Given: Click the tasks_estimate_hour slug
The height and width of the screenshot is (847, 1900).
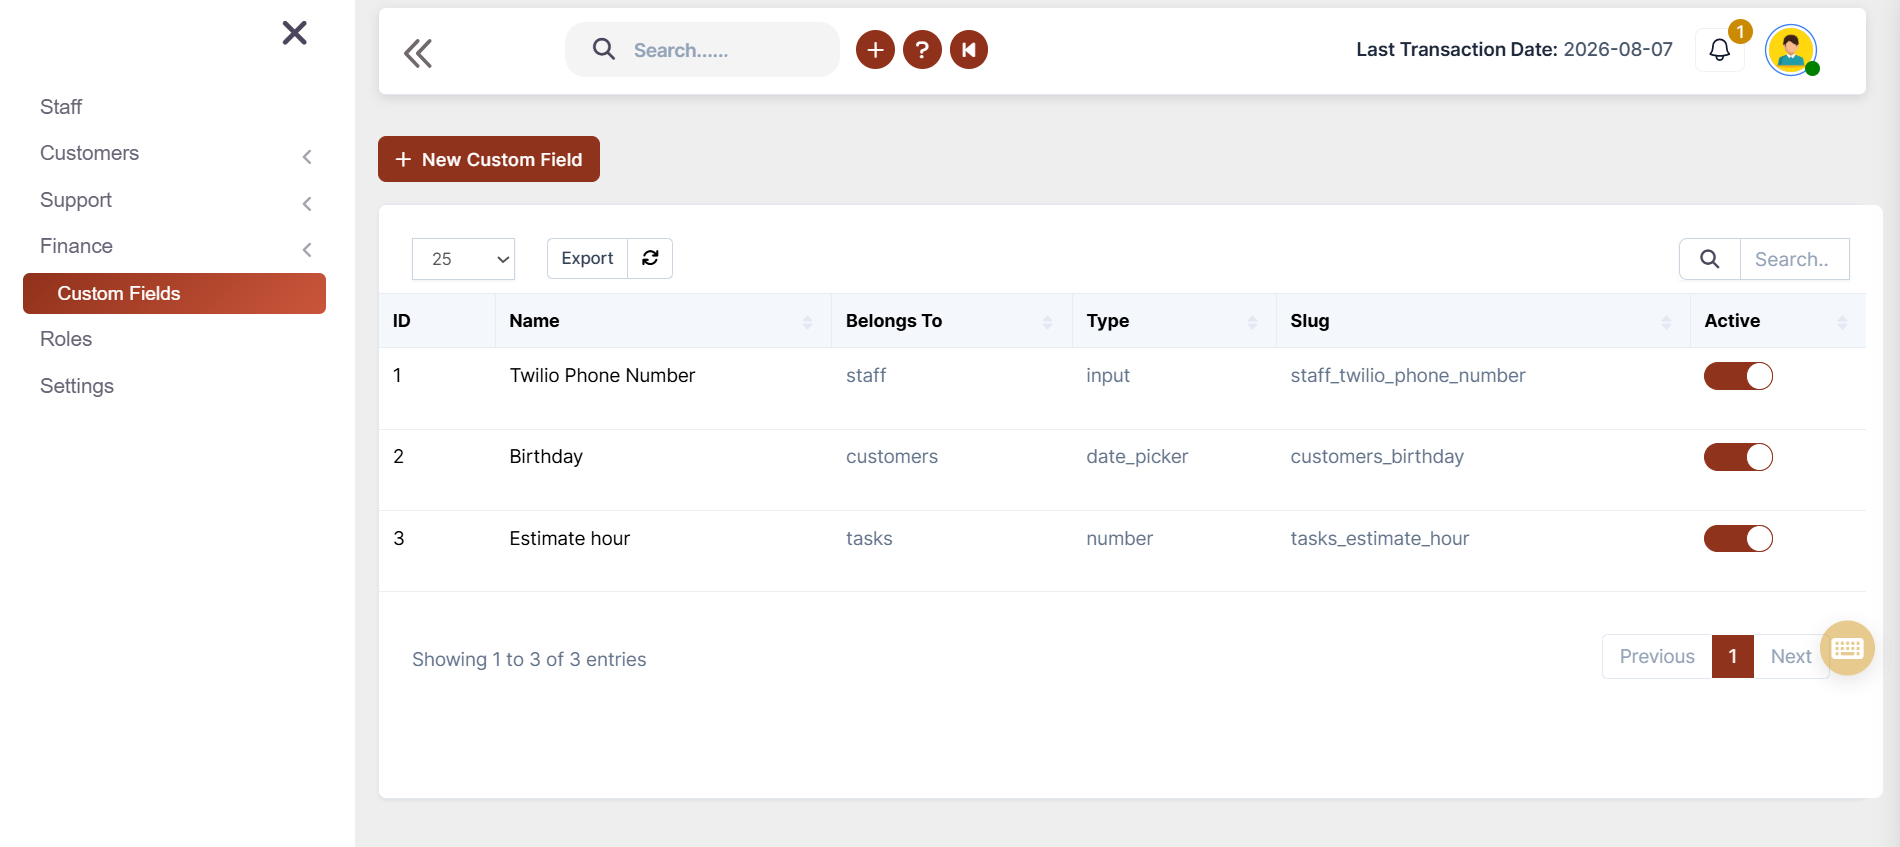Looking at the screenshot, I should pos(1380,539).
